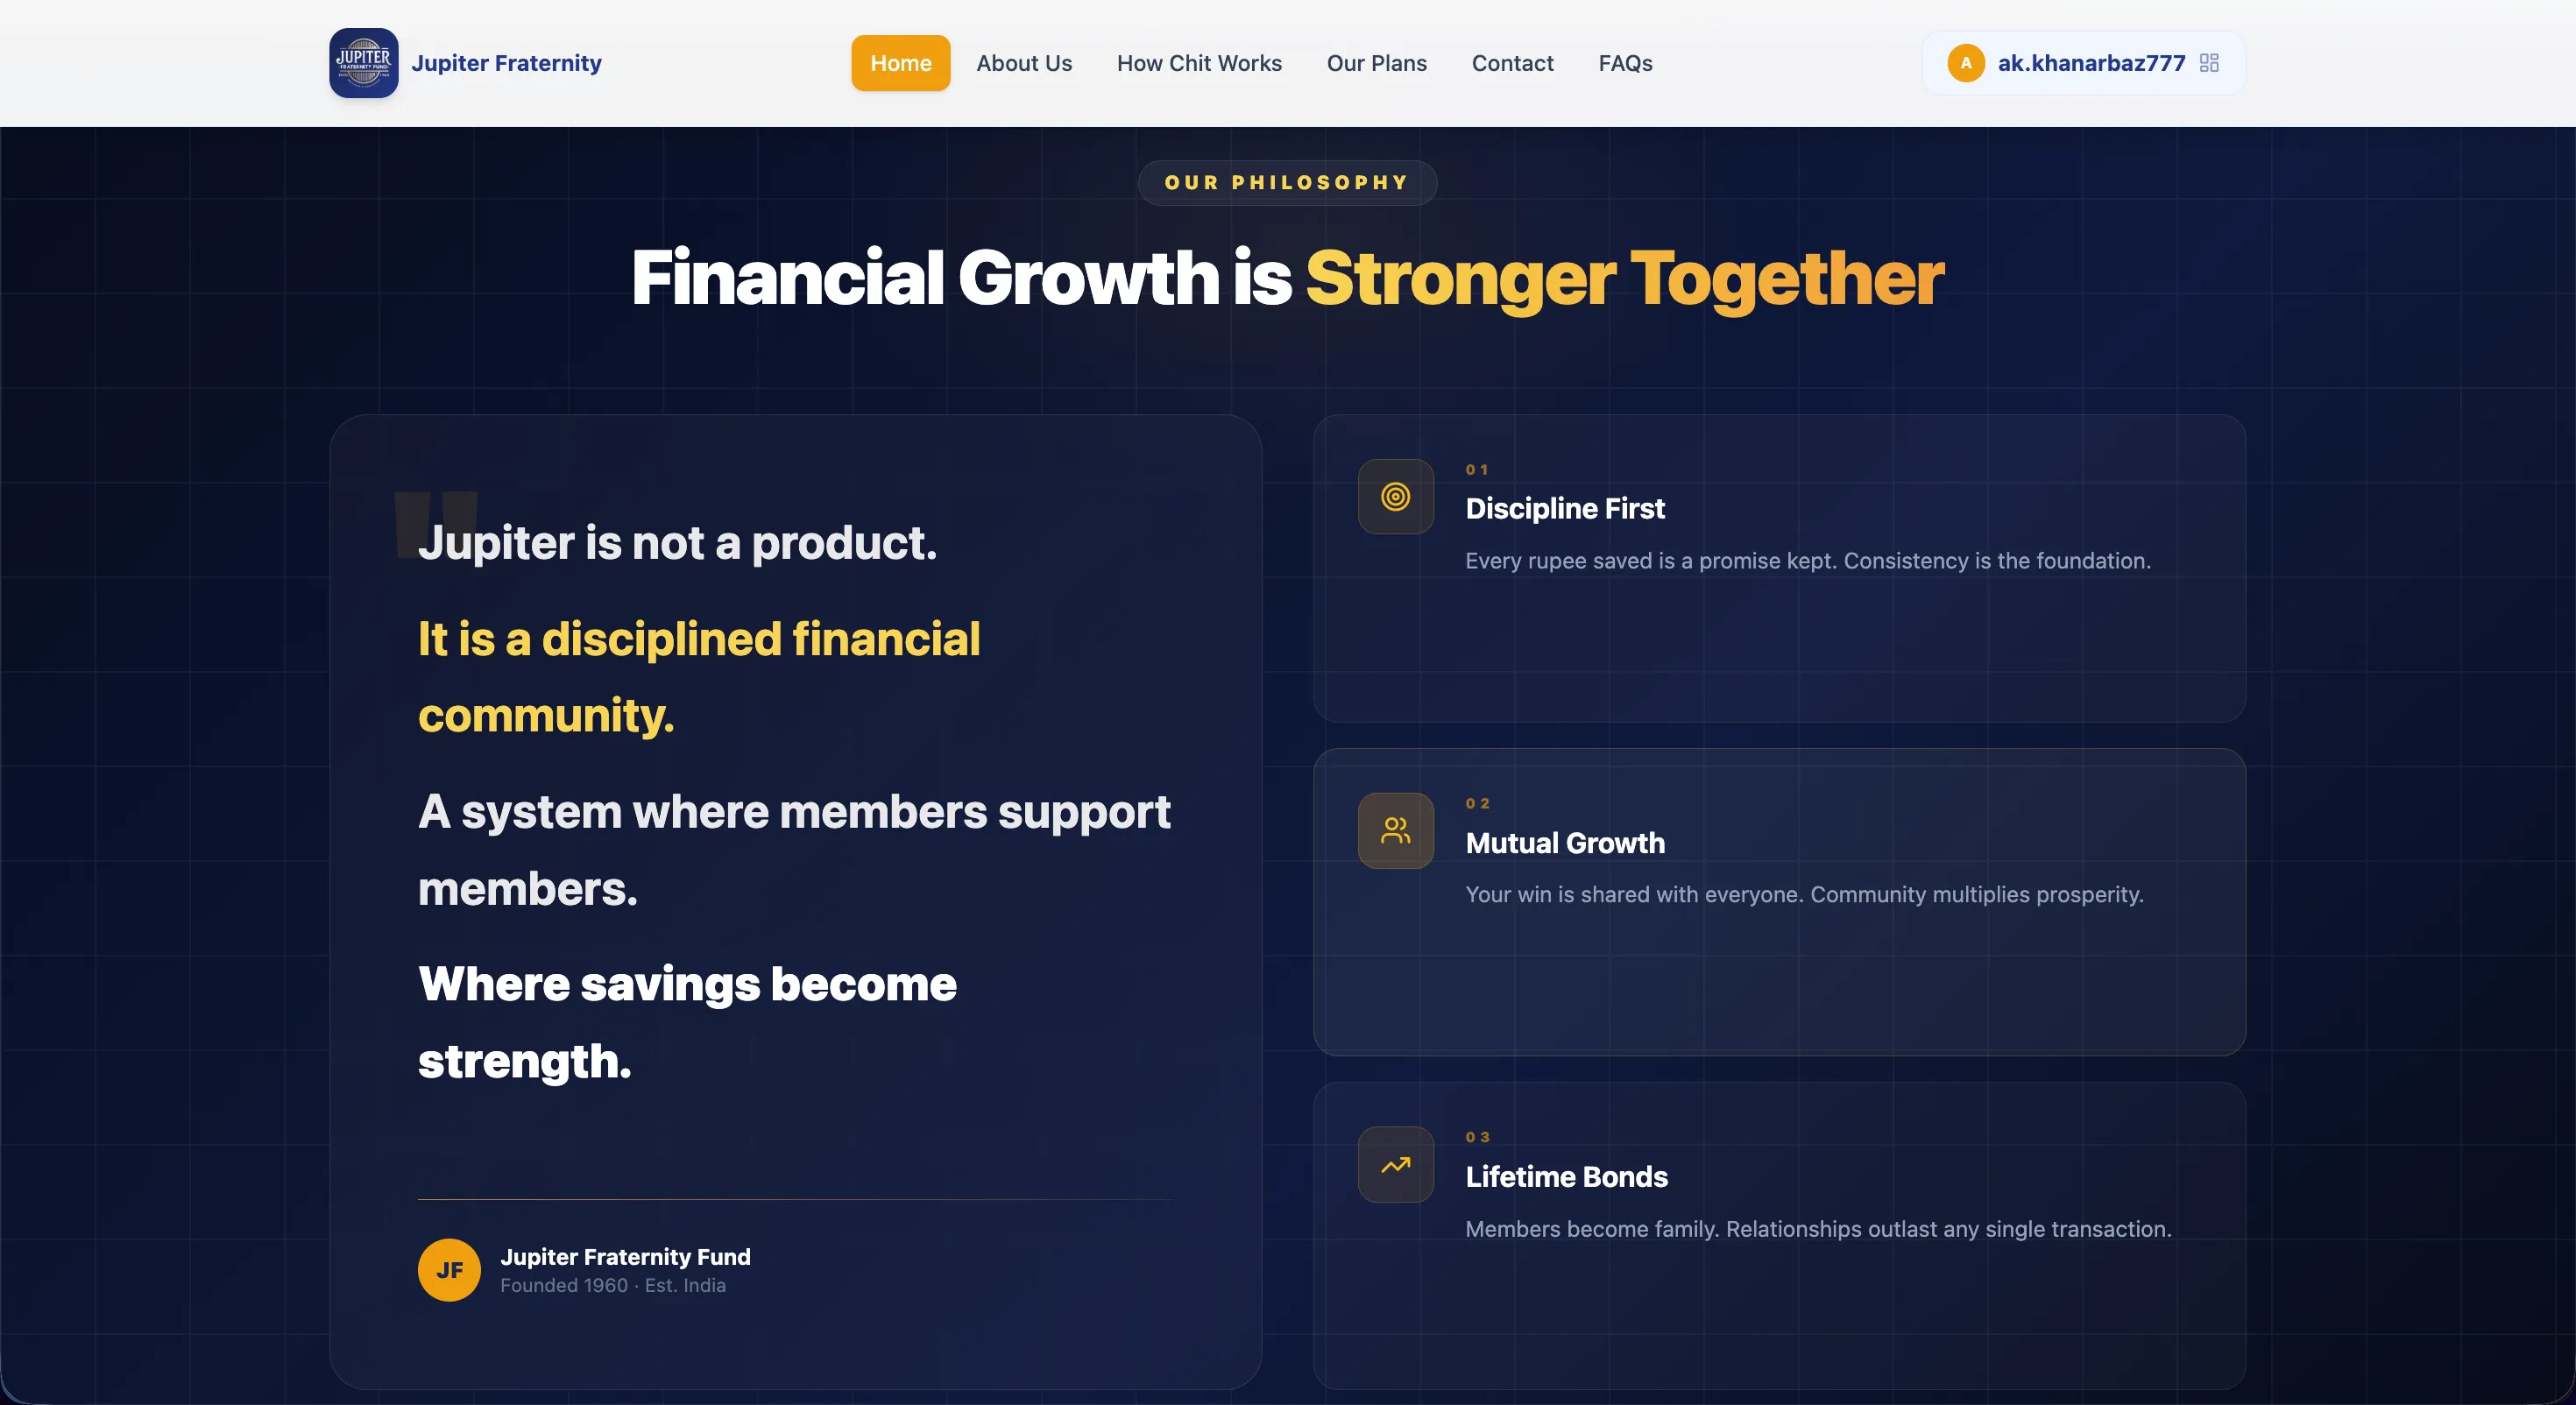Open the Our Plans tab
The image size is (2576, 1405).
[1377, 62]
